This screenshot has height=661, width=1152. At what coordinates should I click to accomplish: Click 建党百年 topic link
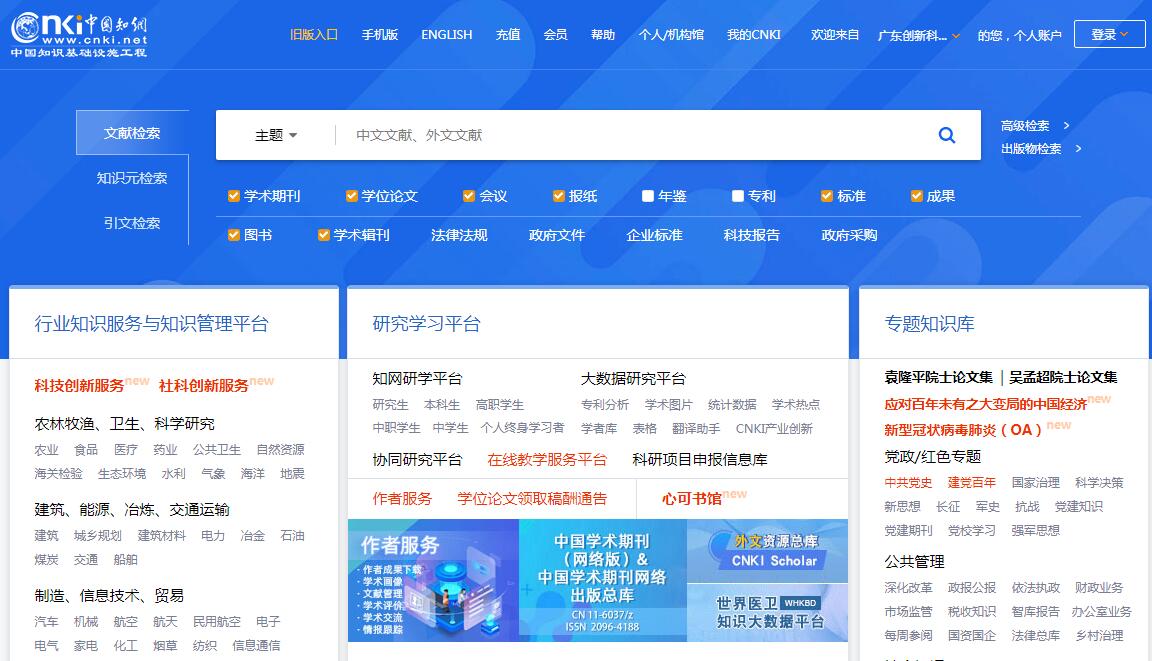971,483
